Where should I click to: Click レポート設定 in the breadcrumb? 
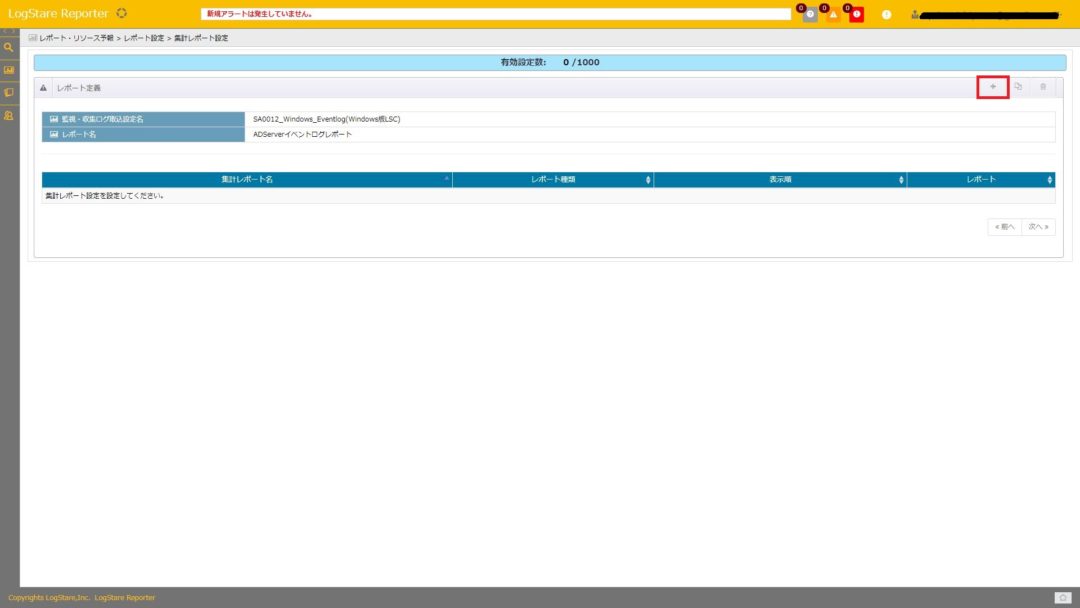pos(143,38)
